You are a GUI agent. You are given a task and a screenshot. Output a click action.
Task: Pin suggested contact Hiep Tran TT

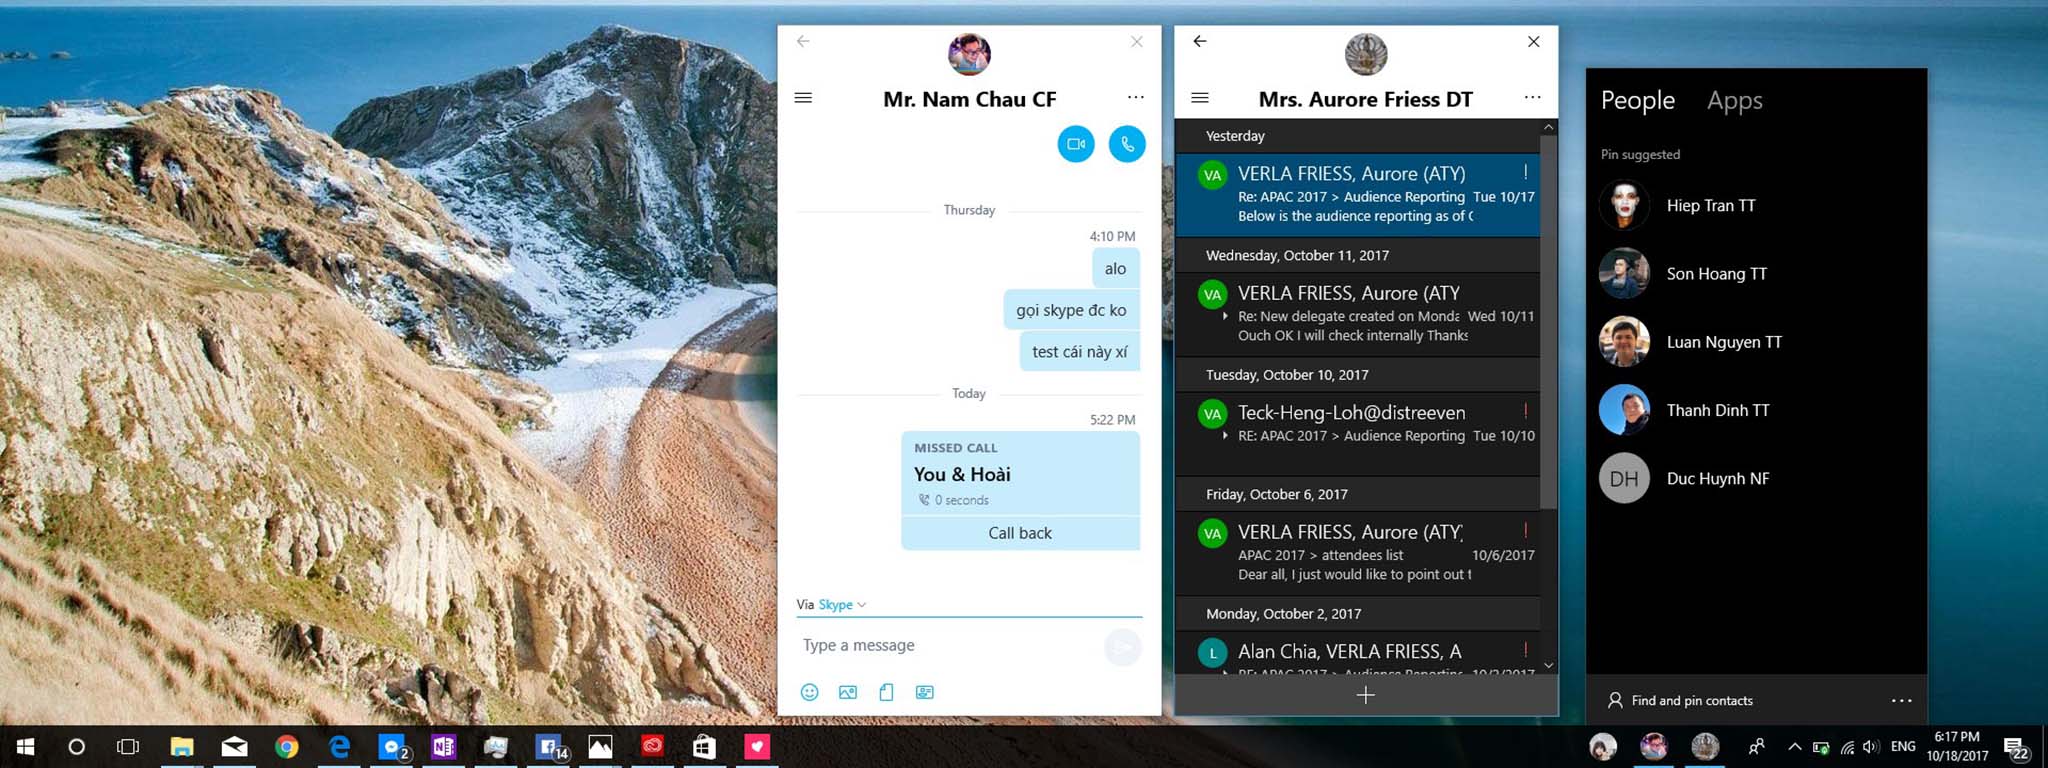pos(1756,205)
